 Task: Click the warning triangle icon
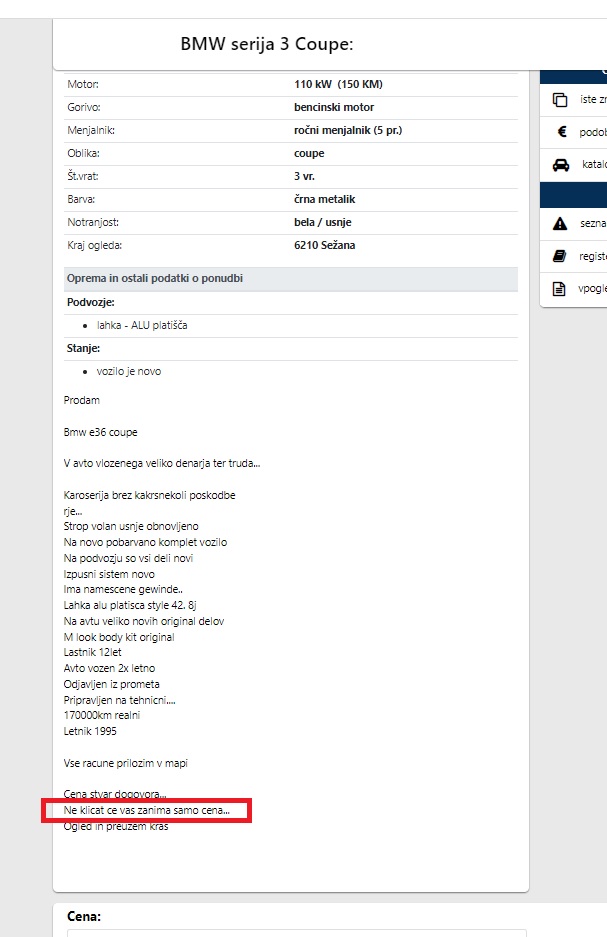pos(560,223)
